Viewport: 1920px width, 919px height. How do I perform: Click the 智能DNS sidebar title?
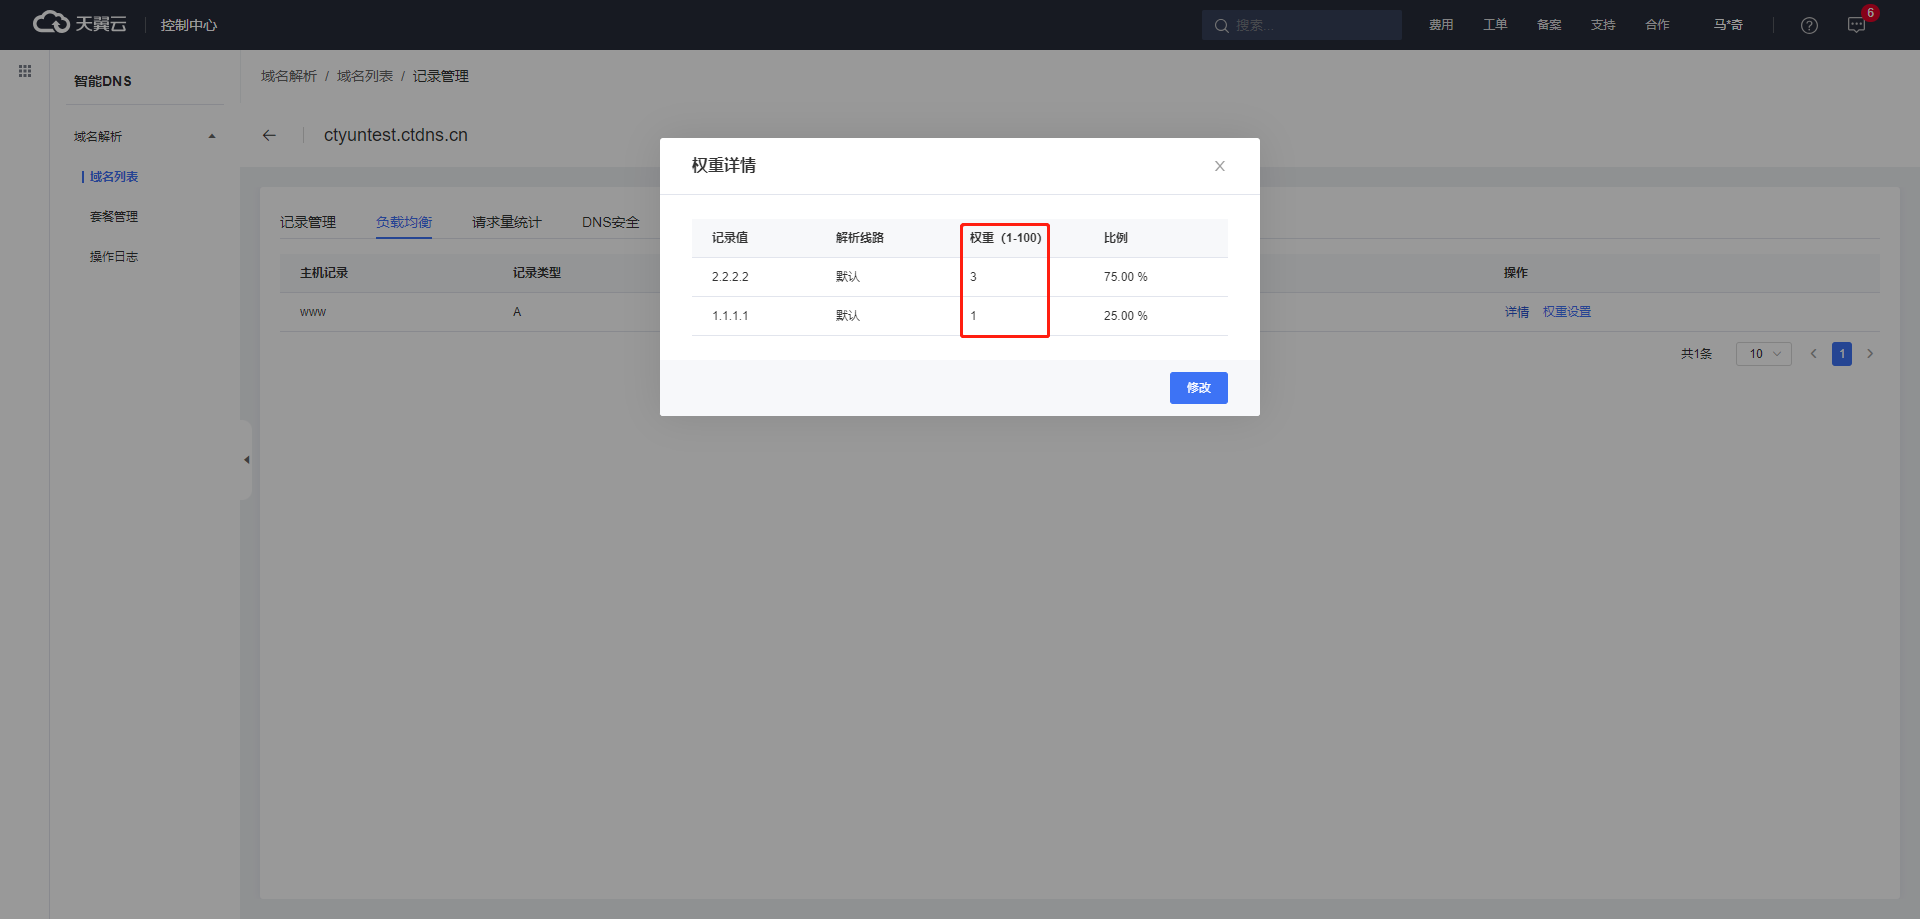pyautogui.click(x=103, y=81)
